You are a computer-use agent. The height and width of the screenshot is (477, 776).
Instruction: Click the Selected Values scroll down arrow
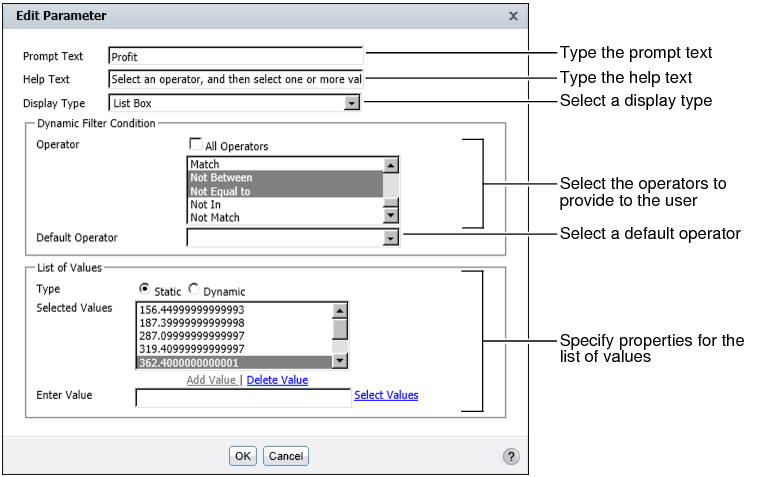point(340,360)
